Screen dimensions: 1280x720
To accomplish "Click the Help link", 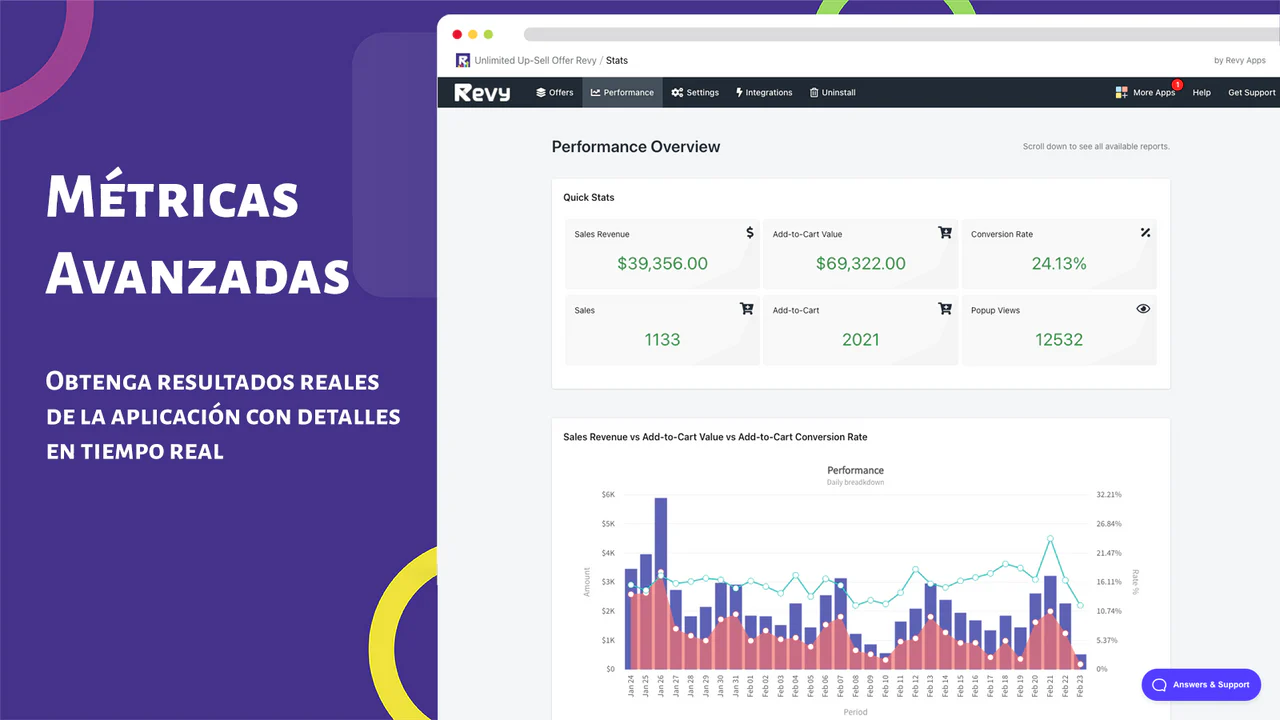I will [x=1202, y=92].
